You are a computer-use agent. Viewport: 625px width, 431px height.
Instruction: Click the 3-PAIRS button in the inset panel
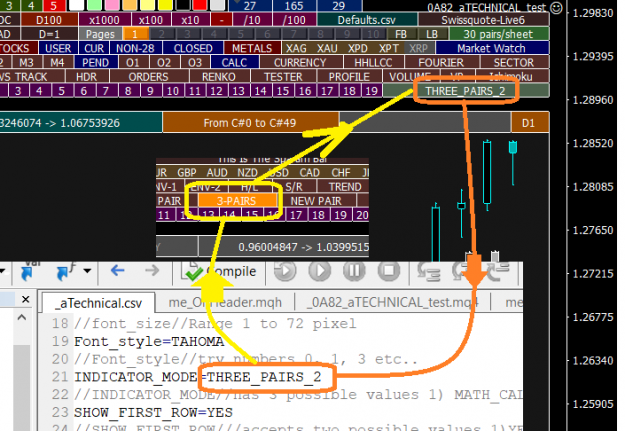click(x=236, y=201)
